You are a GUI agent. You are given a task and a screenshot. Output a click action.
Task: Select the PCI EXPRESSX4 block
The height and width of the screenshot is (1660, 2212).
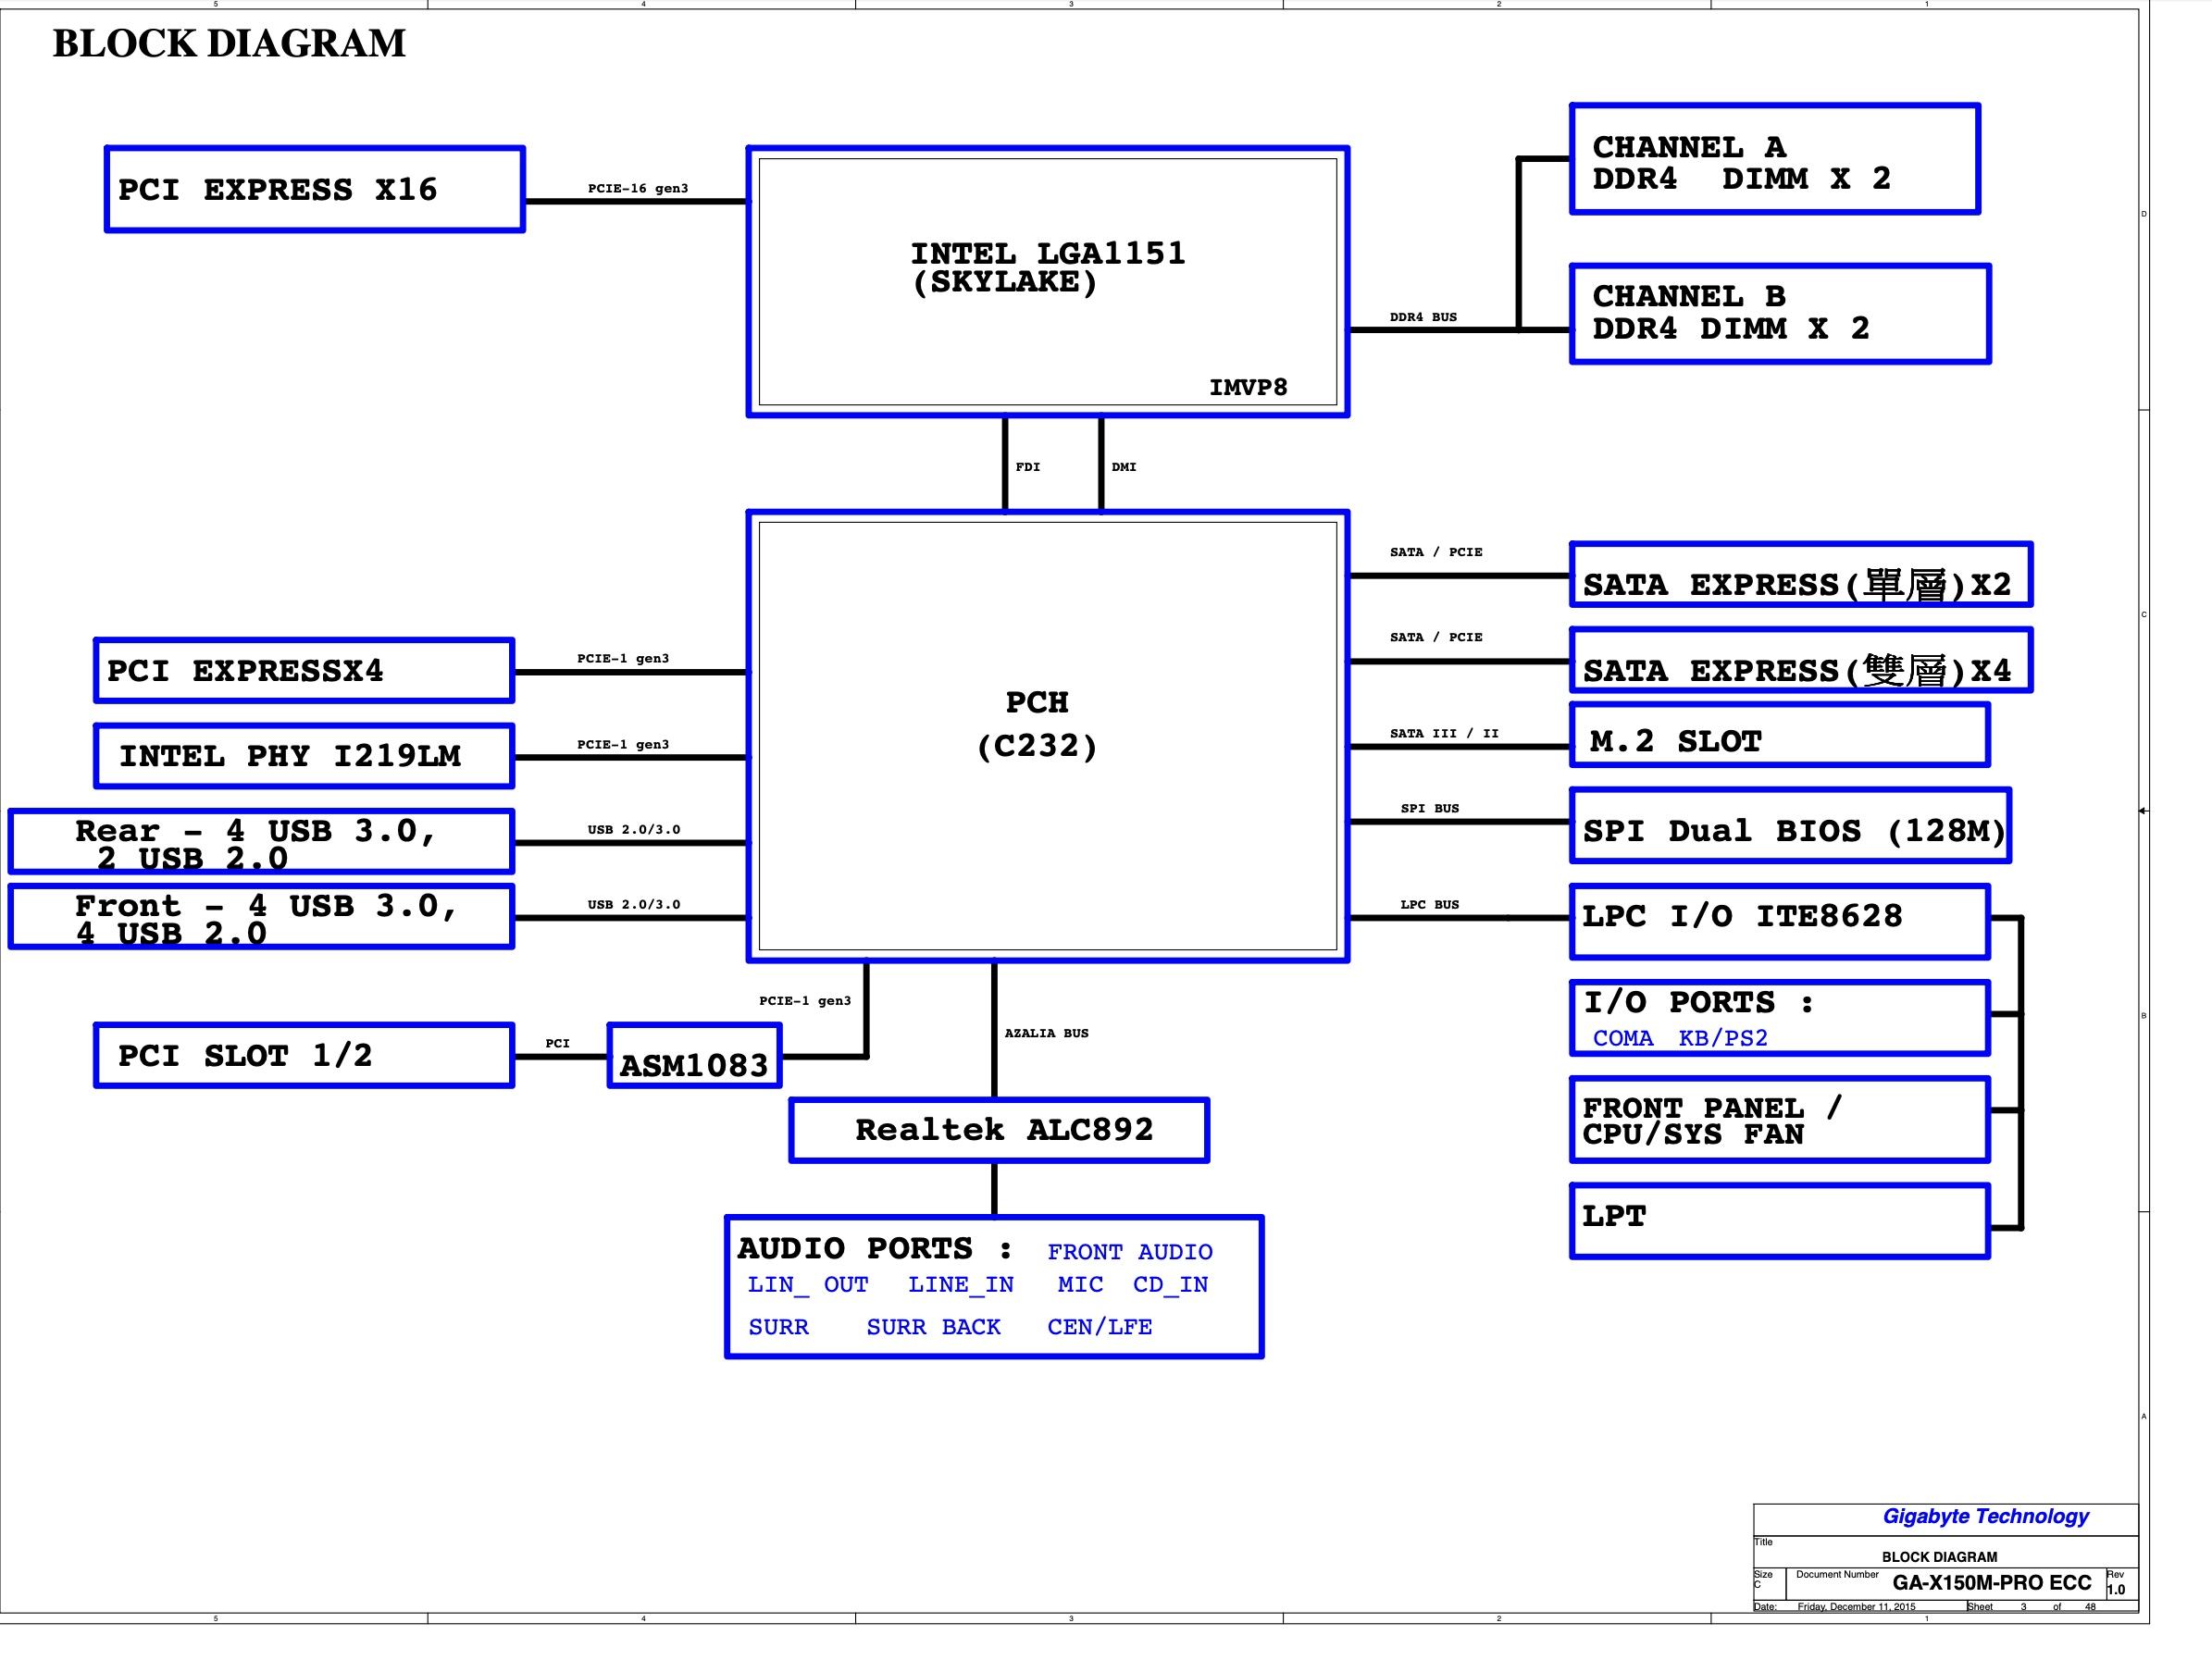pos(304,670)
